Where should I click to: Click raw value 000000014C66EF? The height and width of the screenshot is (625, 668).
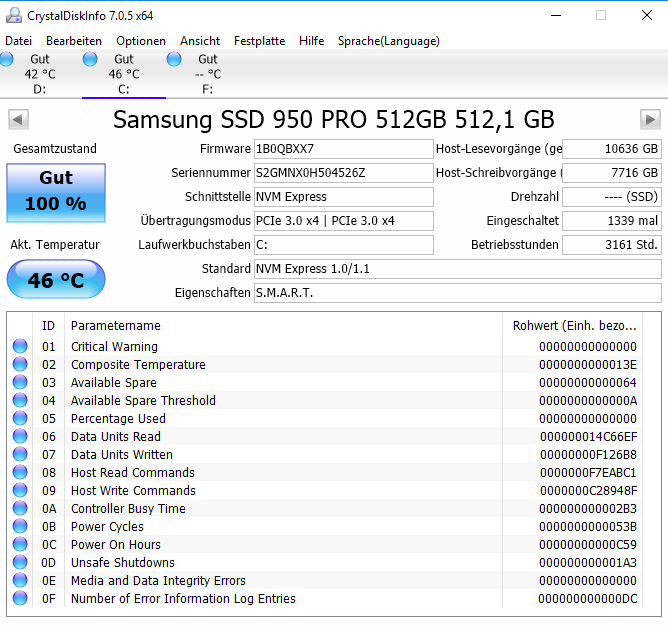[x=588, y=436]
